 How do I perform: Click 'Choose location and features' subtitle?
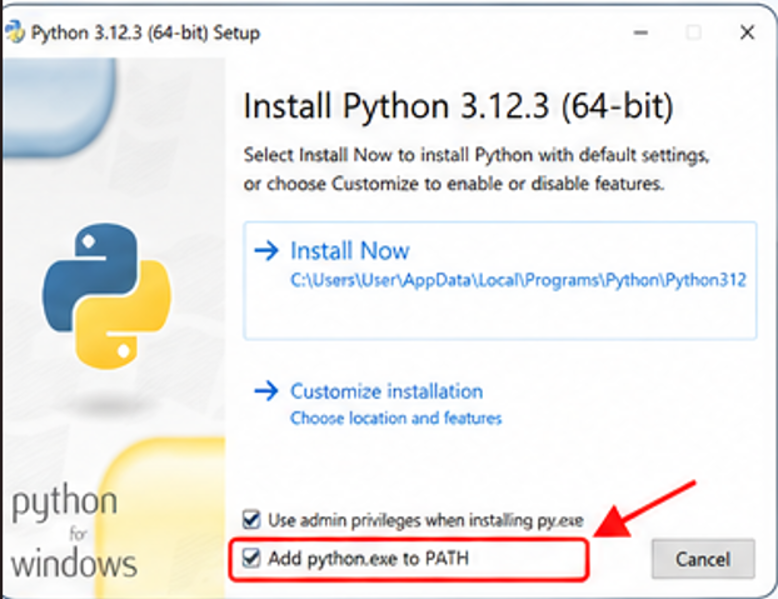tap(396, 418)
